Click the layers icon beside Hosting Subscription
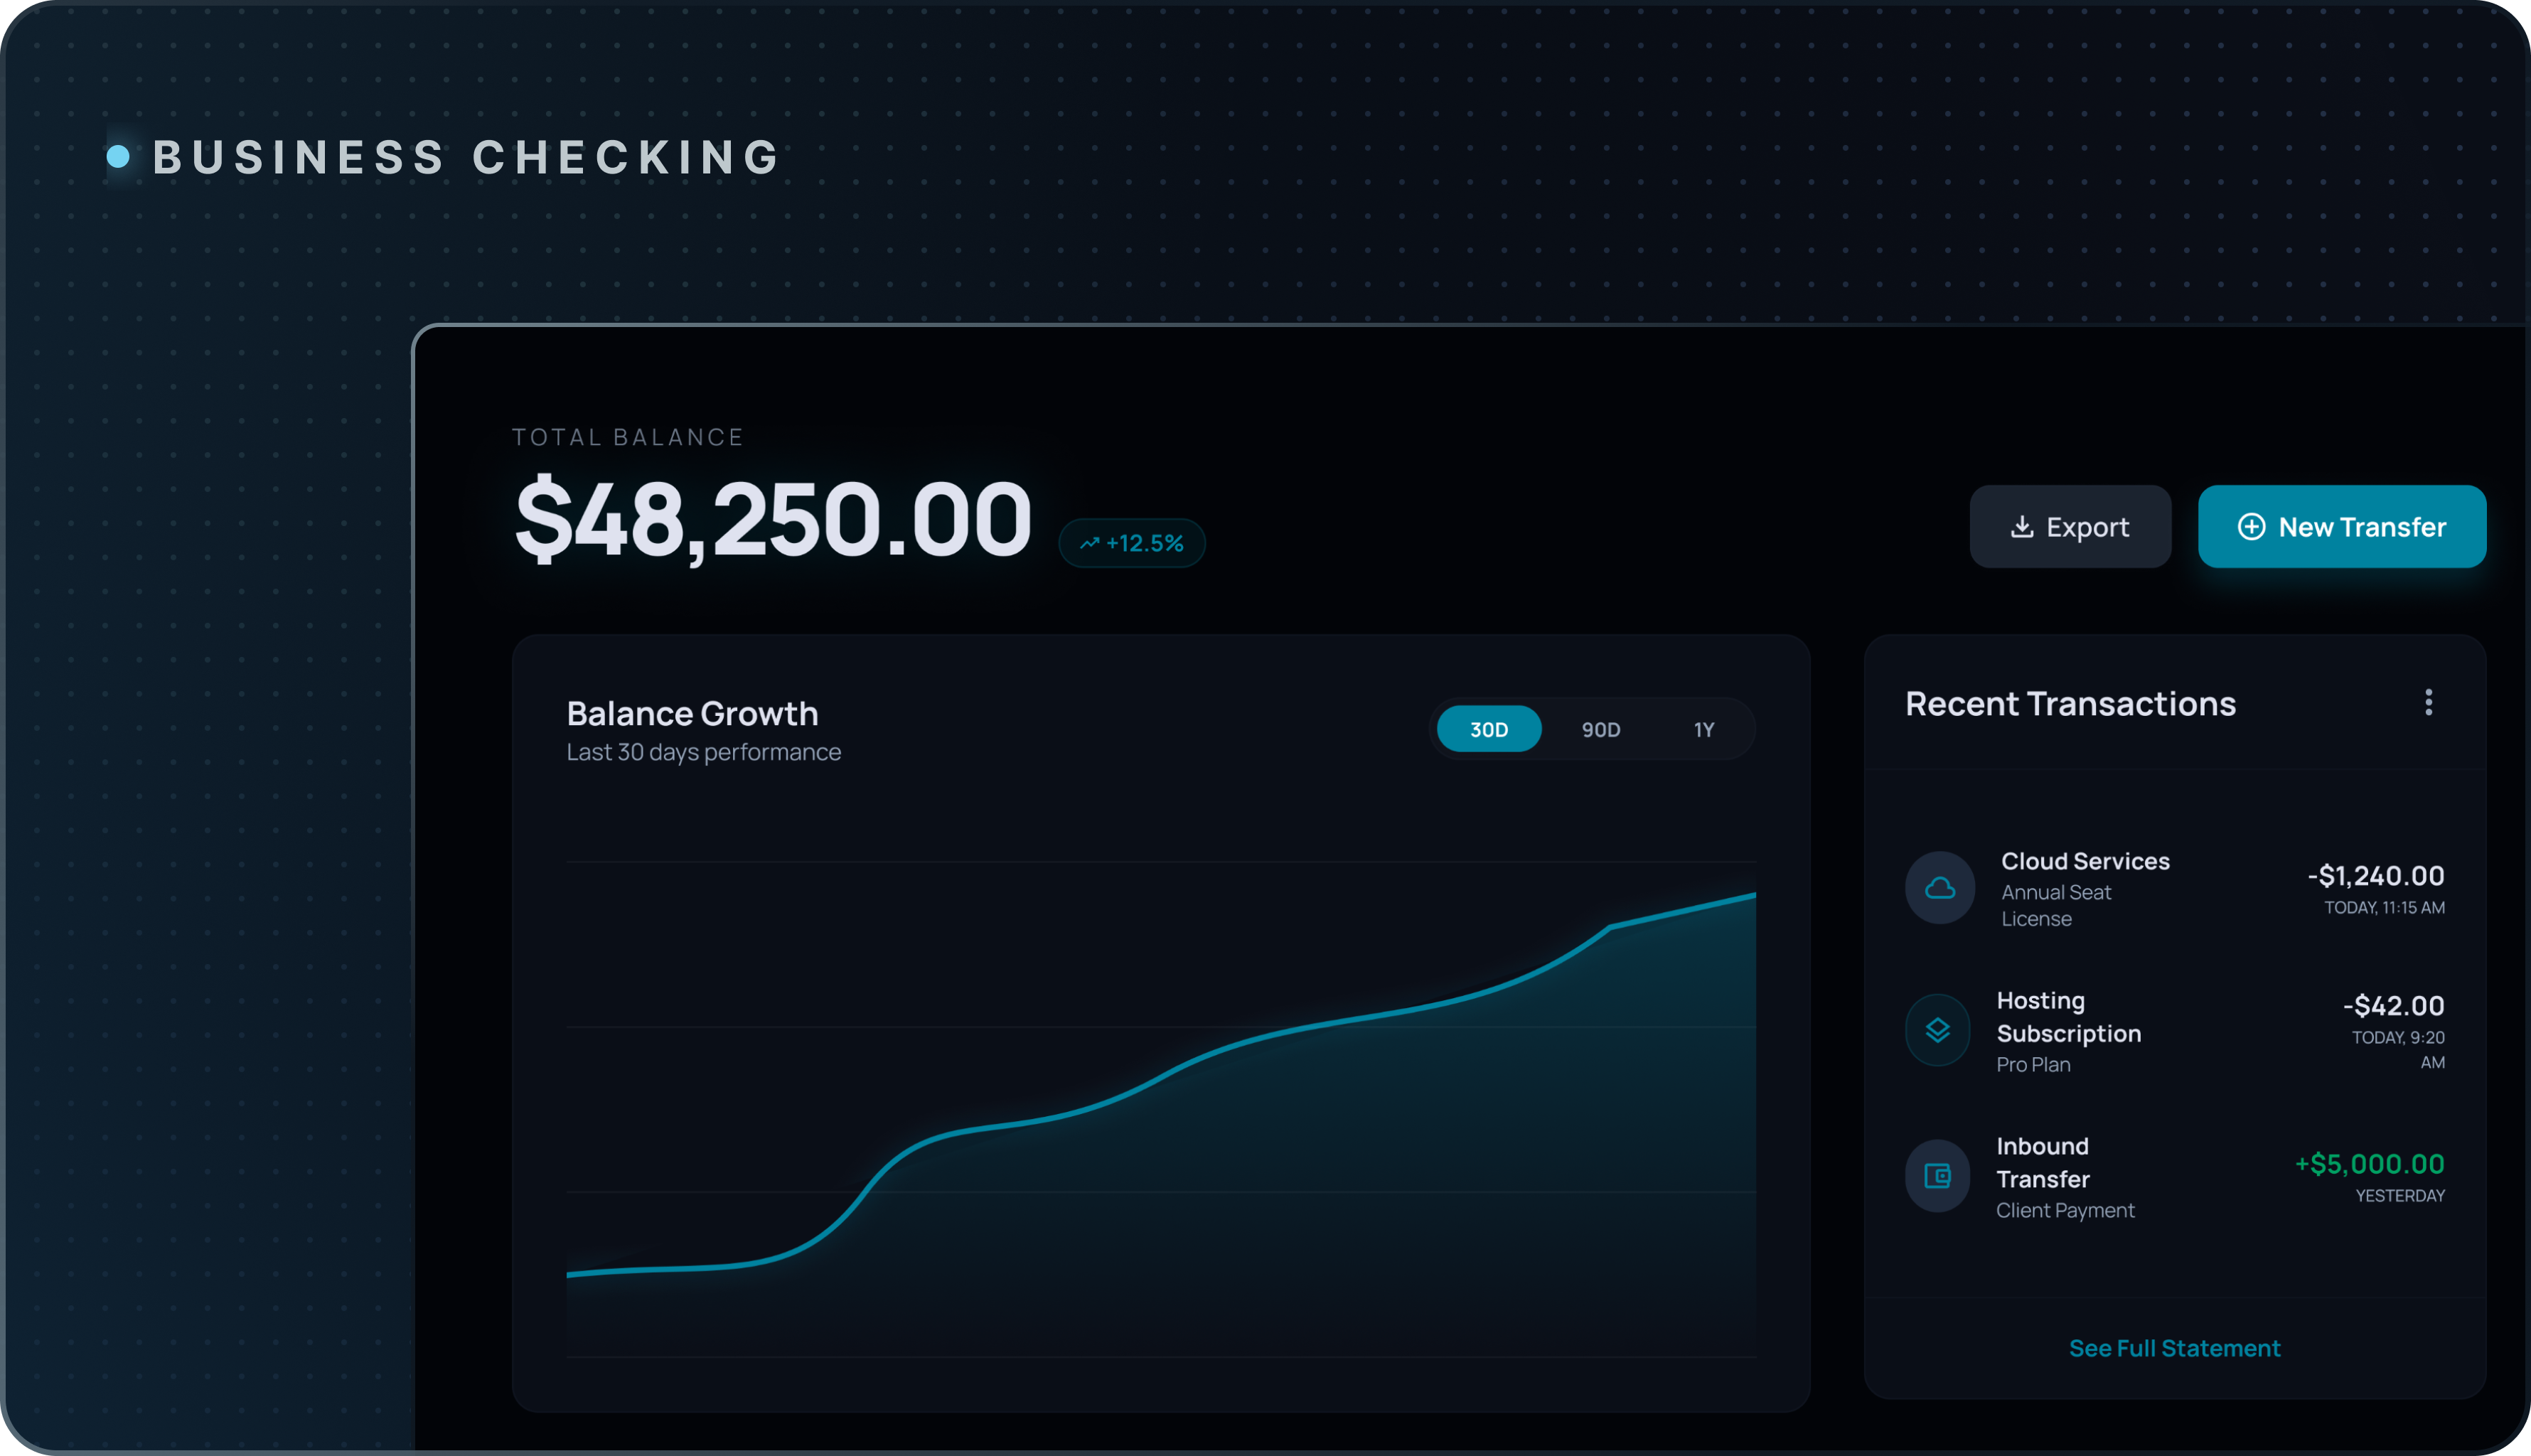2531x1456 pixels. (1937, 1030)
